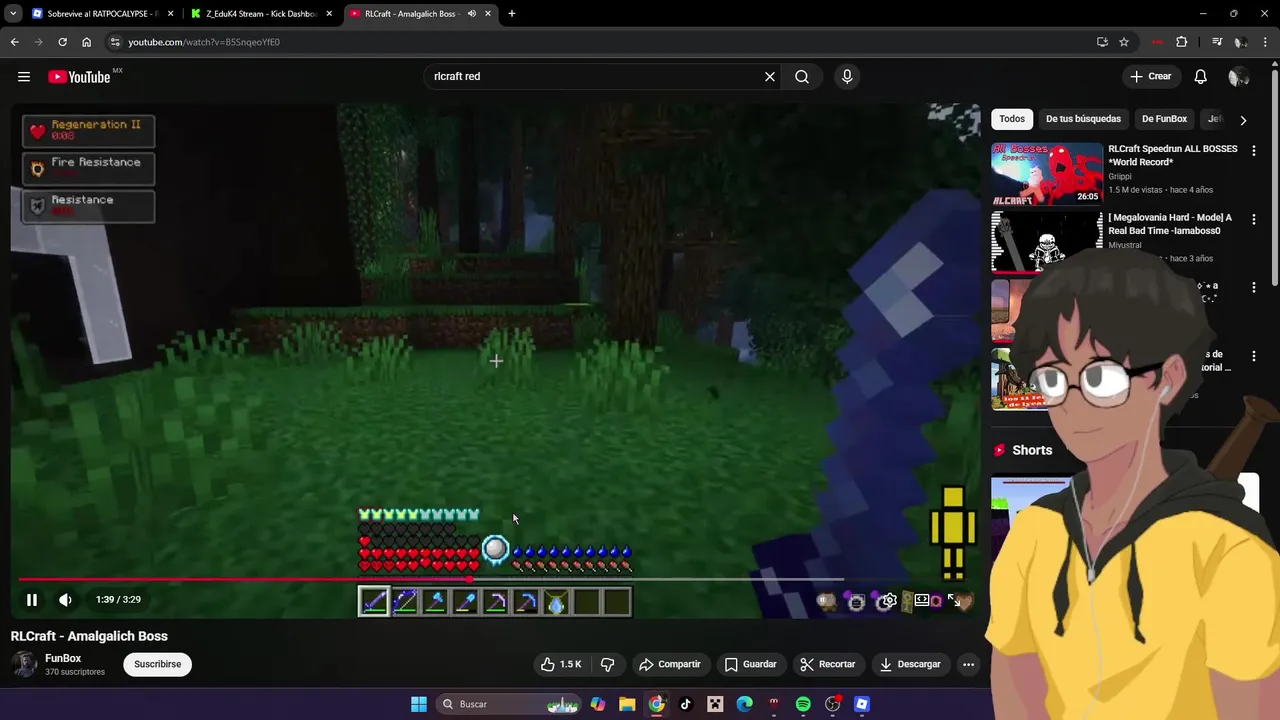Open YouTube notifications bell

[x=1201, y=77]
